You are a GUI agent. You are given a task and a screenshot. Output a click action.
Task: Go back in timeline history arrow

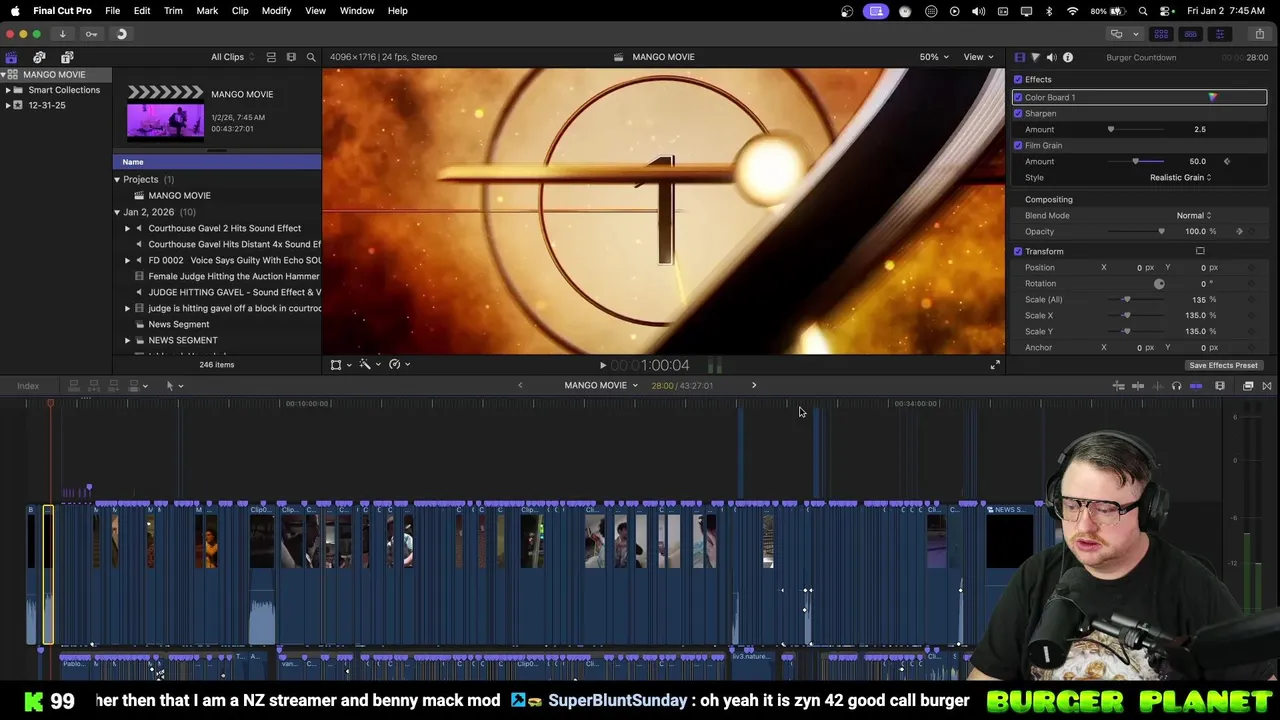[520, 385]
